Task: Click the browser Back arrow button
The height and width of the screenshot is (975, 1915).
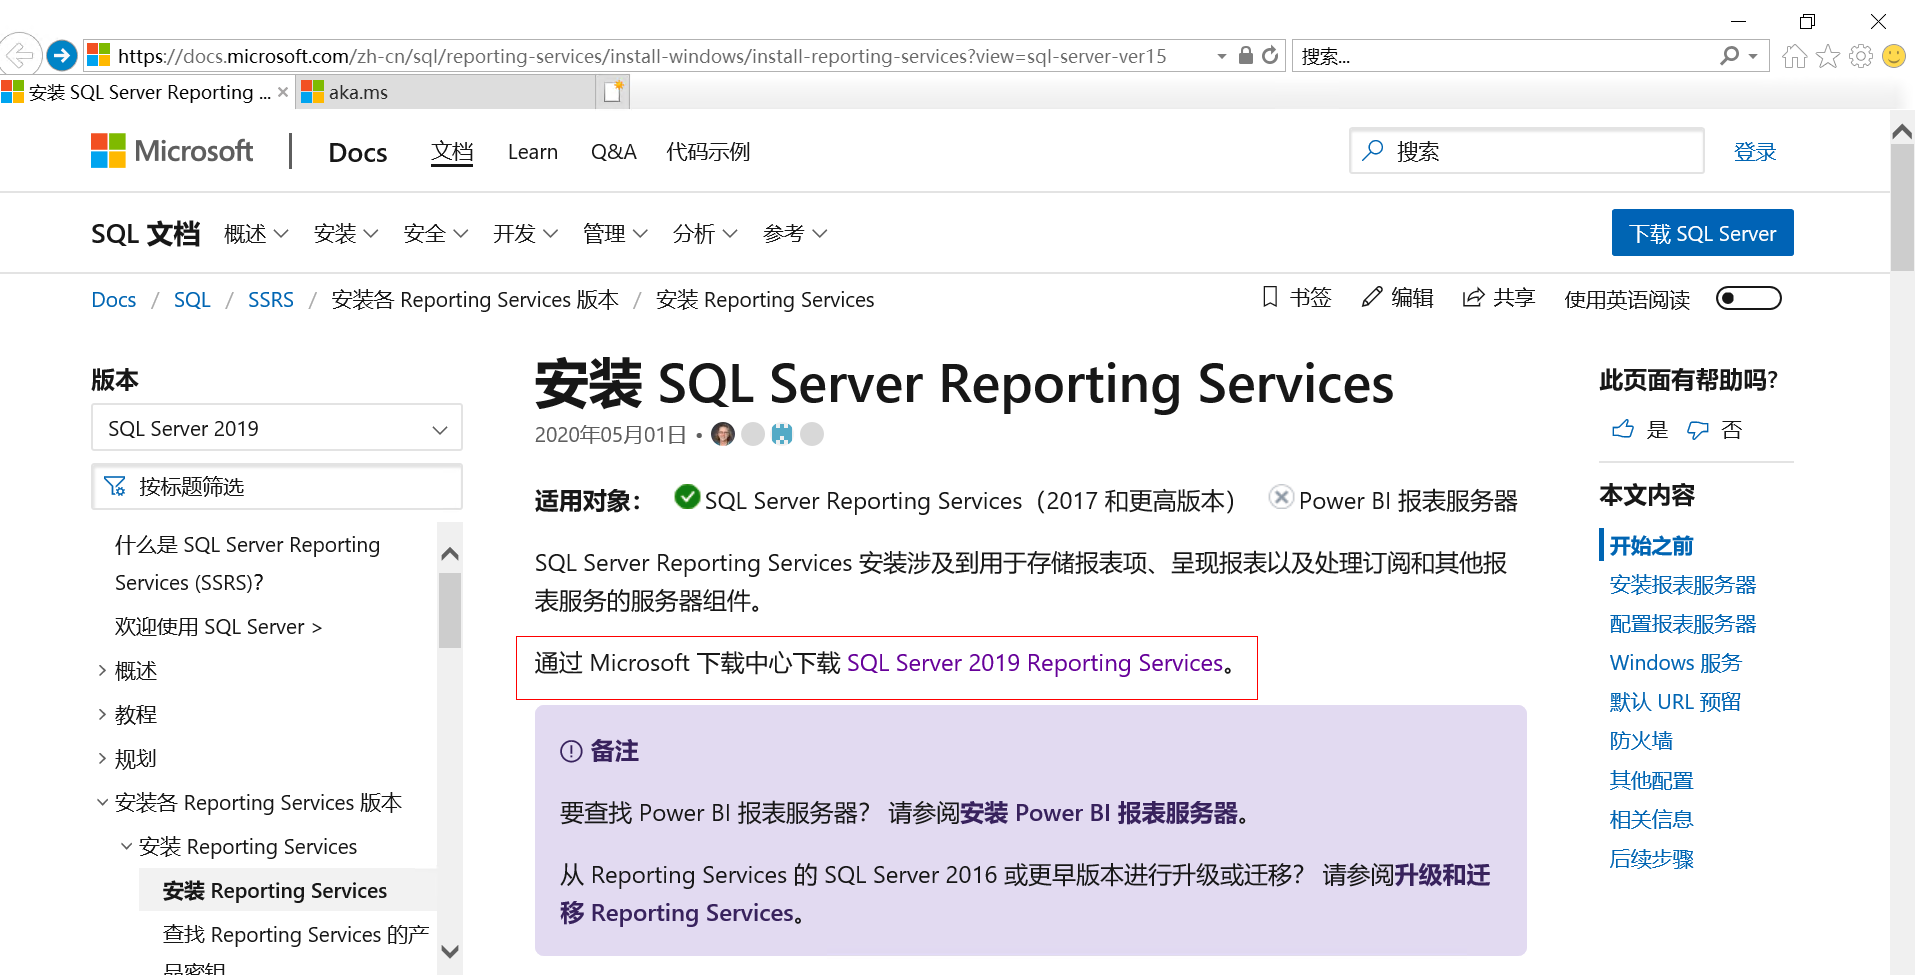Action: pyautogui.click(x=19, y=55)
